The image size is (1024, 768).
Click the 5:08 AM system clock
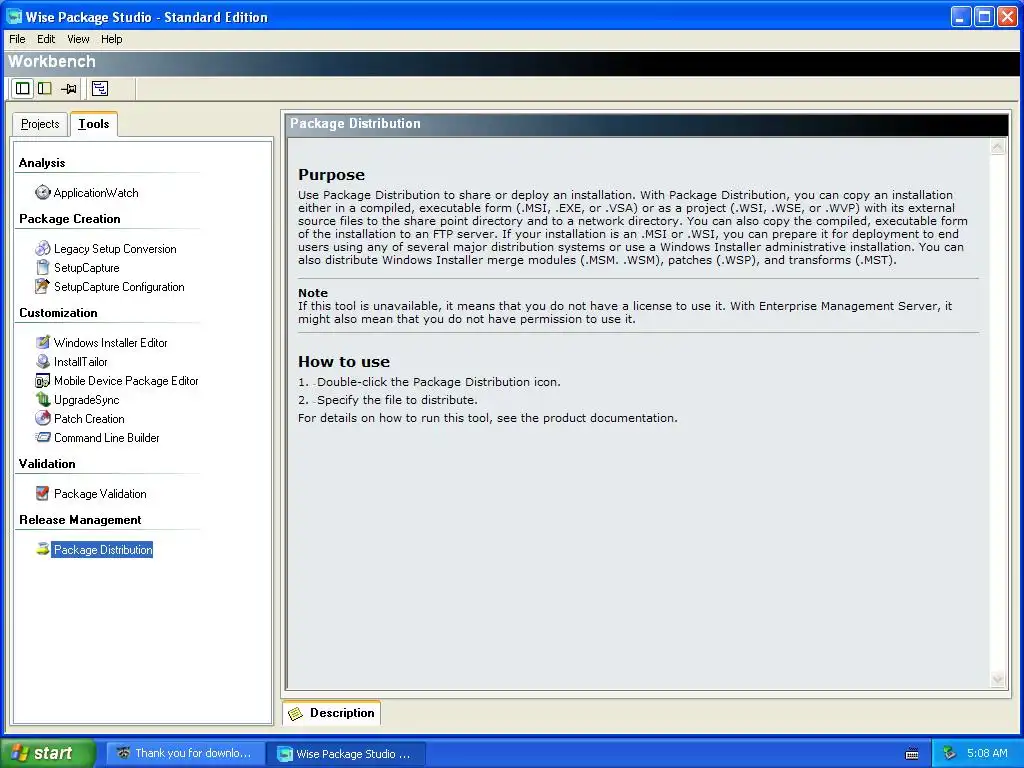point(987,753)
